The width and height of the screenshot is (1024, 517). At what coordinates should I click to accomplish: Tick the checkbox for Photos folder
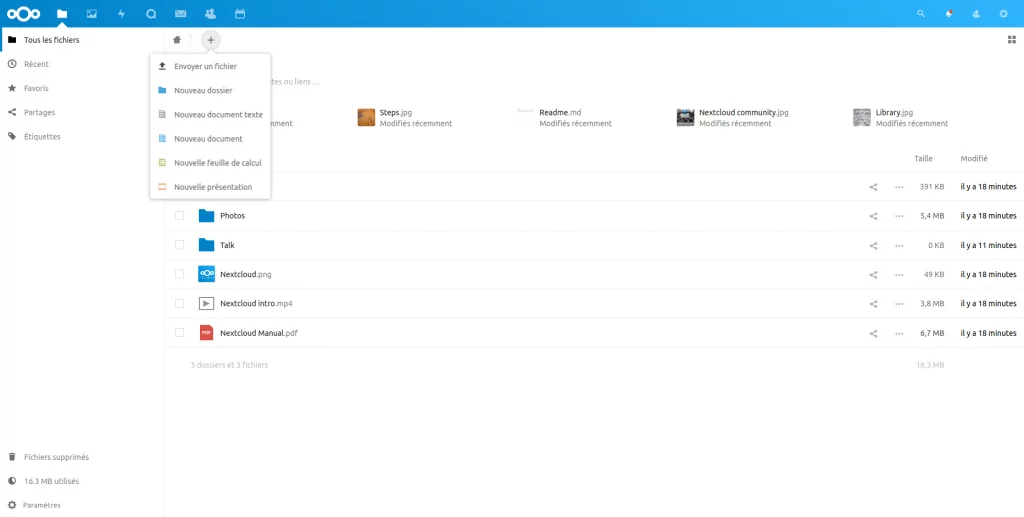pyautogui.click(x=180, y=215)
